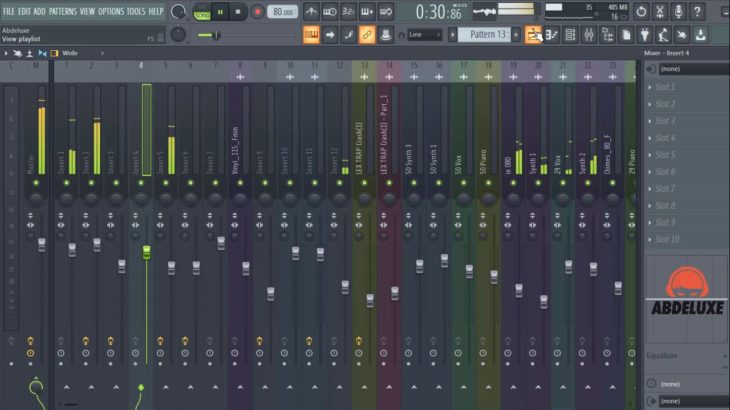Toggle effects enable on Master track

30,341
